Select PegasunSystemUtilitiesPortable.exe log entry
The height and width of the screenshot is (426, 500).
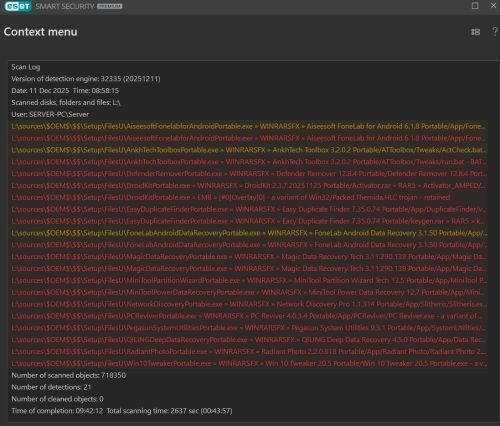pyautogui.click(x=248, y=328)
